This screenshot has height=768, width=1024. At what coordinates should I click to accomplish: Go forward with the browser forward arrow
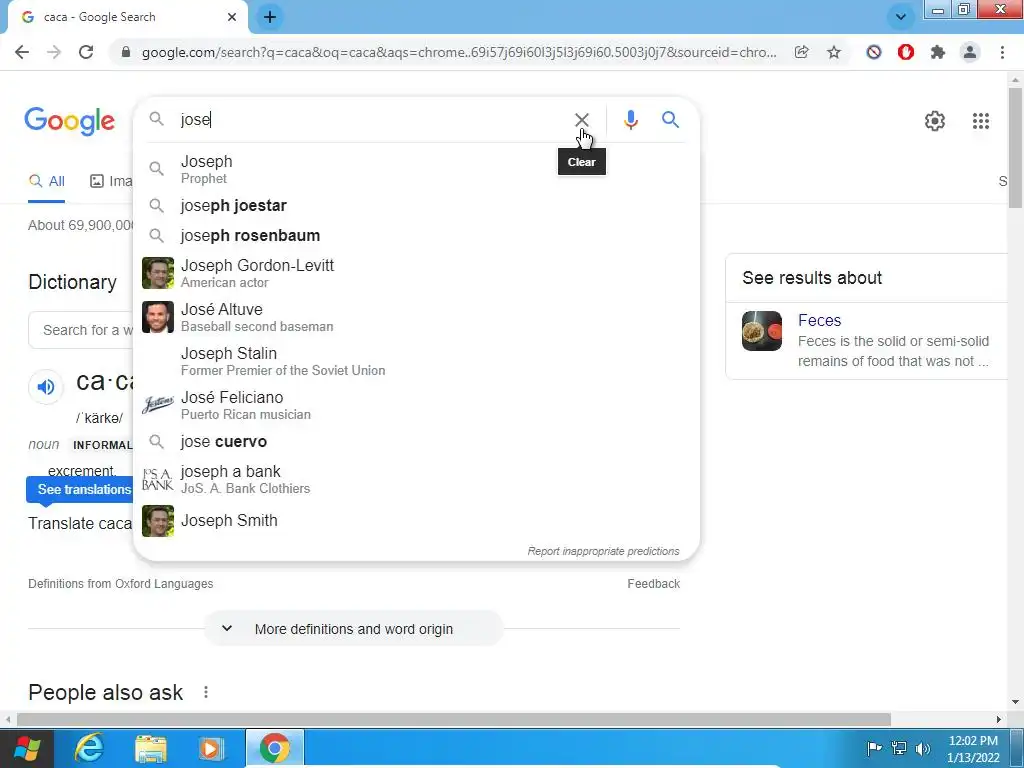(x=54, y=52)
